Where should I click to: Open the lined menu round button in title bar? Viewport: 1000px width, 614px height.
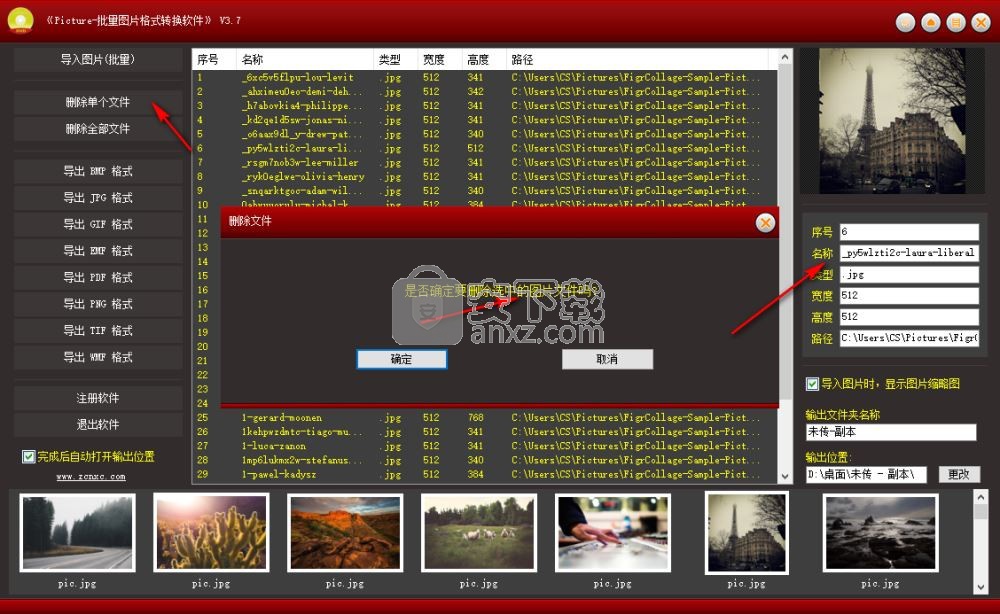[x=955, y=23]
